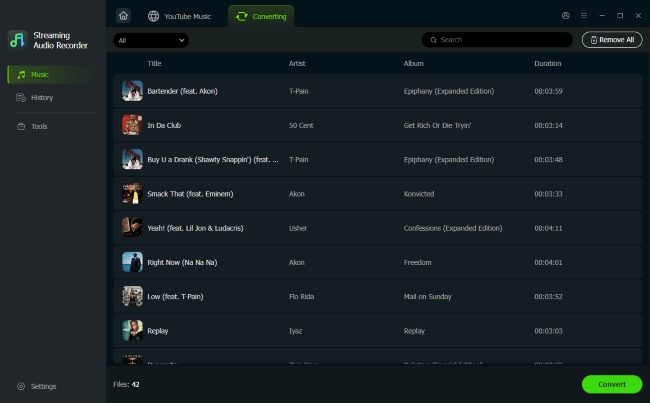Click duration 00:03:03
Viewport: 650px width, 403px height.
point(548,331)
